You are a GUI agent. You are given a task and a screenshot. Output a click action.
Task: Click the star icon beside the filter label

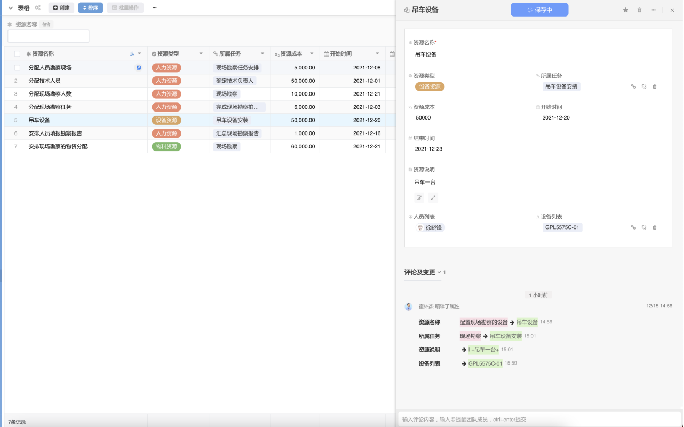pyautogui.click(x=10, y=24)
